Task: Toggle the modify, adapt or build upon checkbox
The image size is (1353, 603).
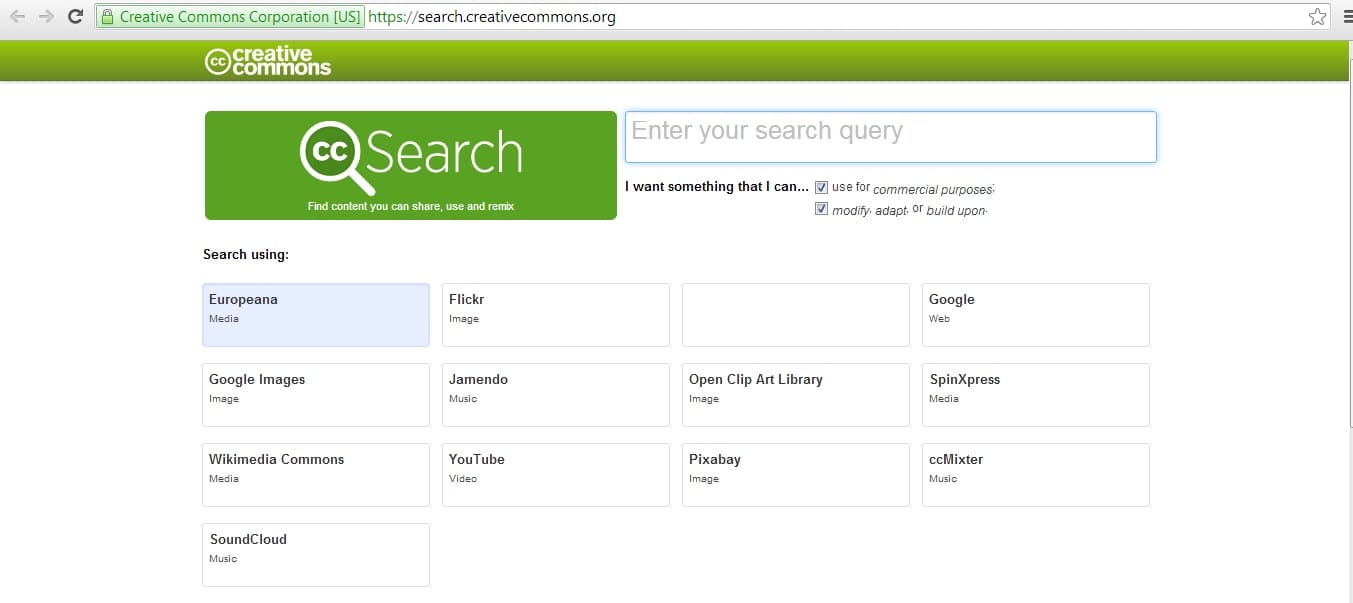Action: [x=822, y=209]
